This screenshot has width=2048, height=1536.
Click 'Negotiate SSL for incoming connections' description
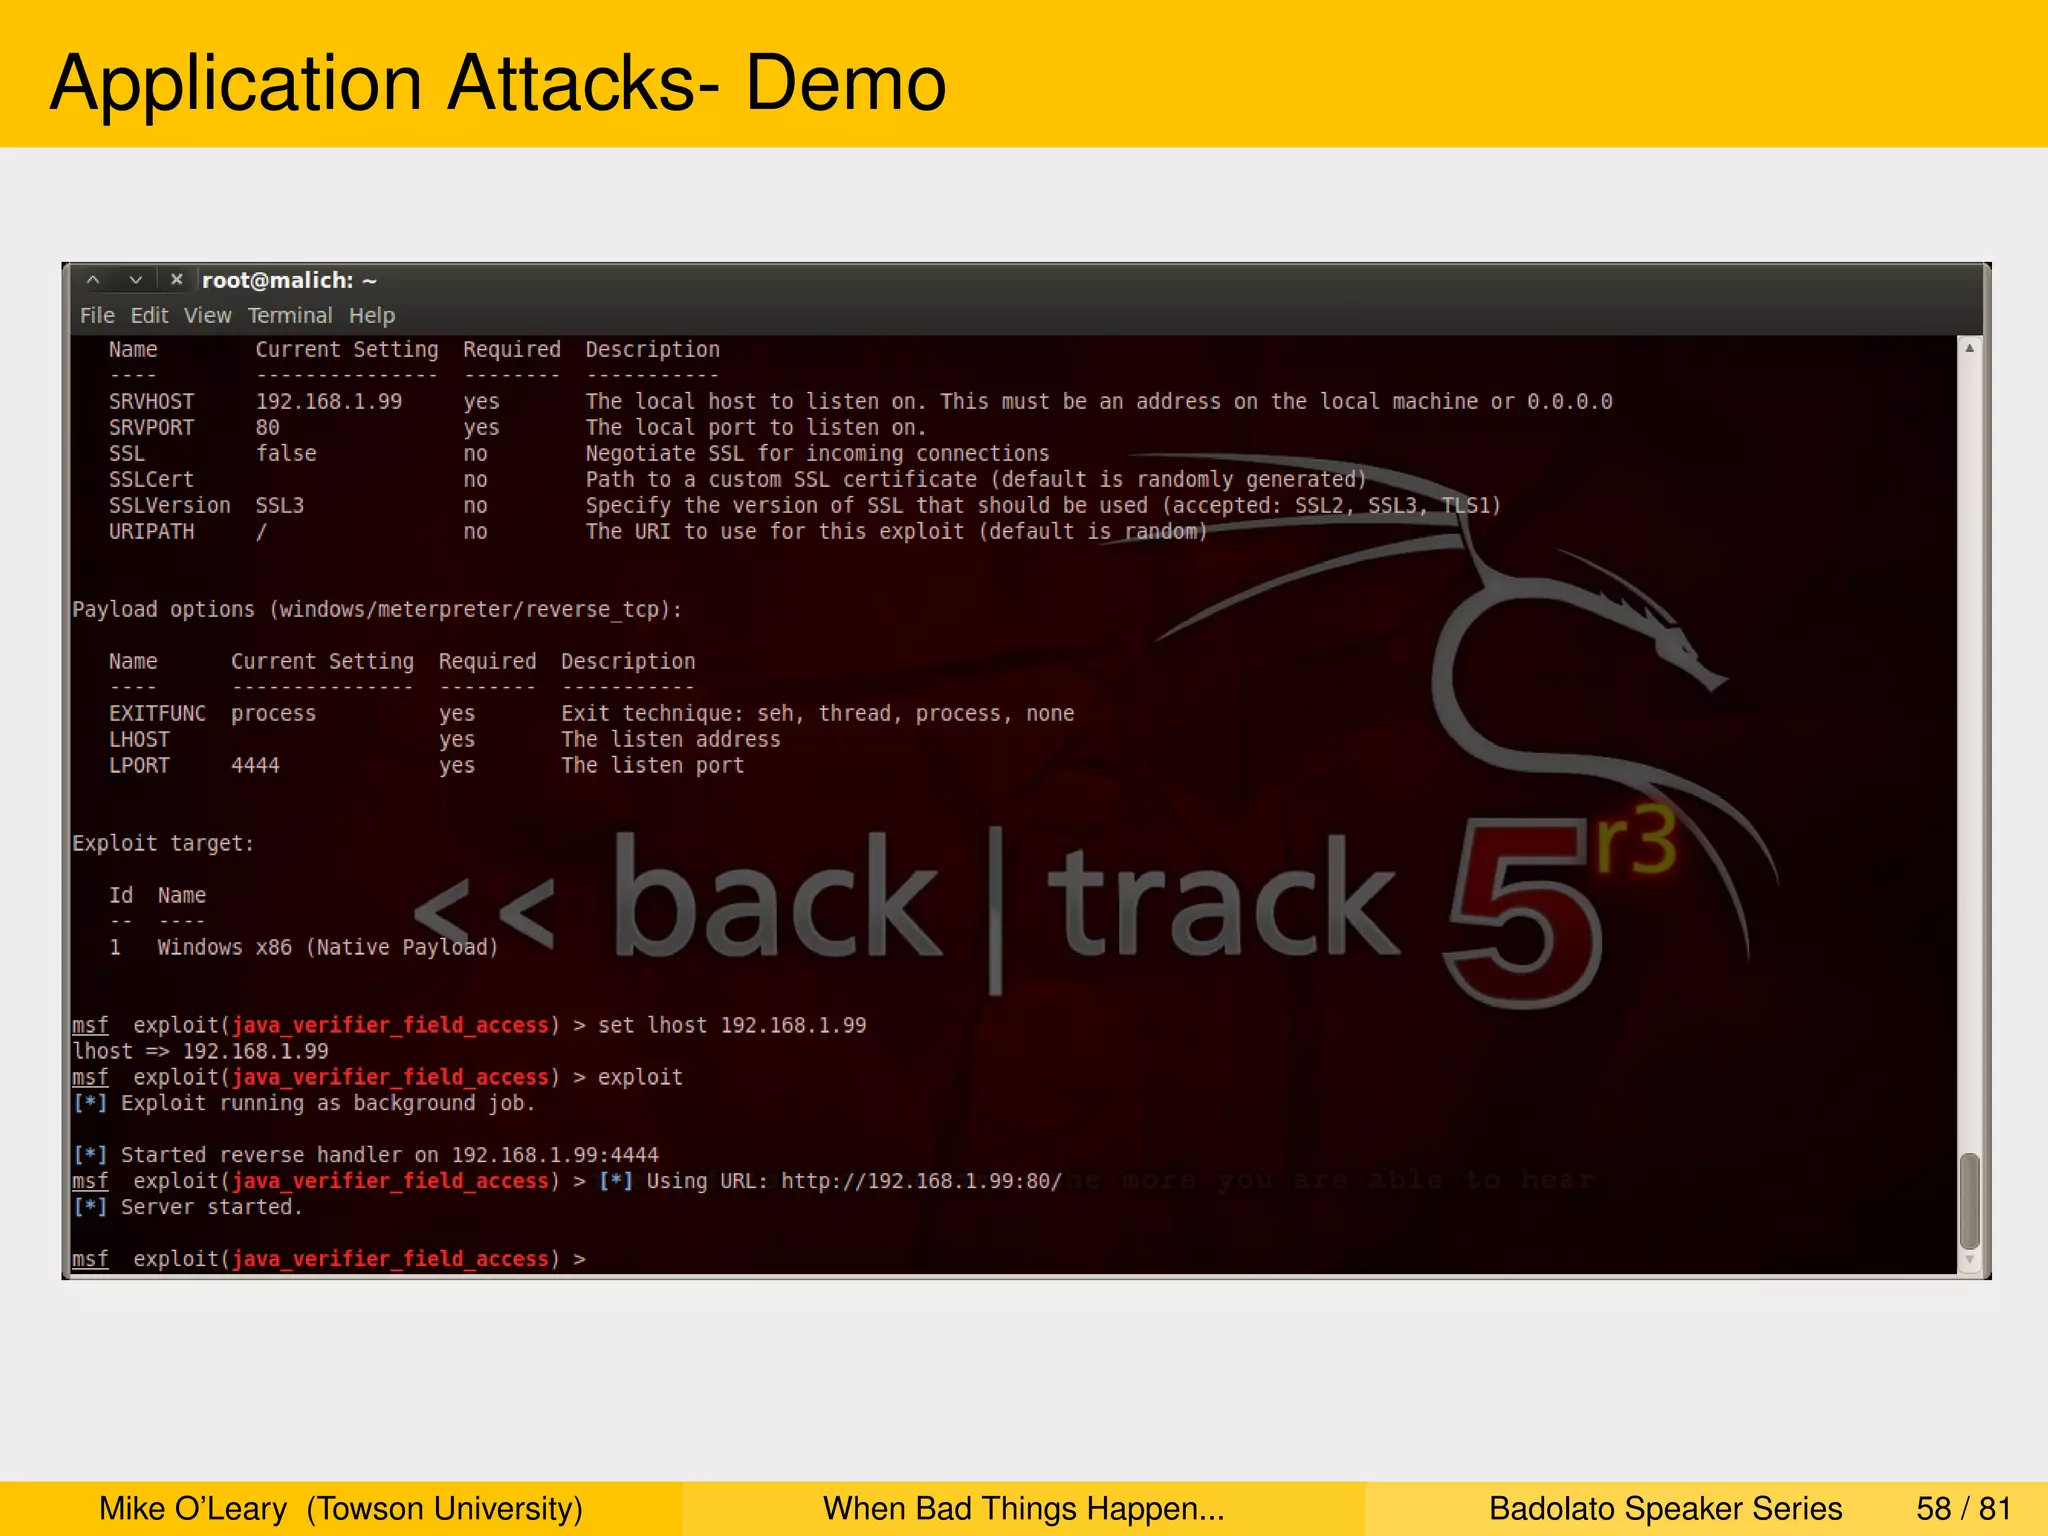coord(817,454)
